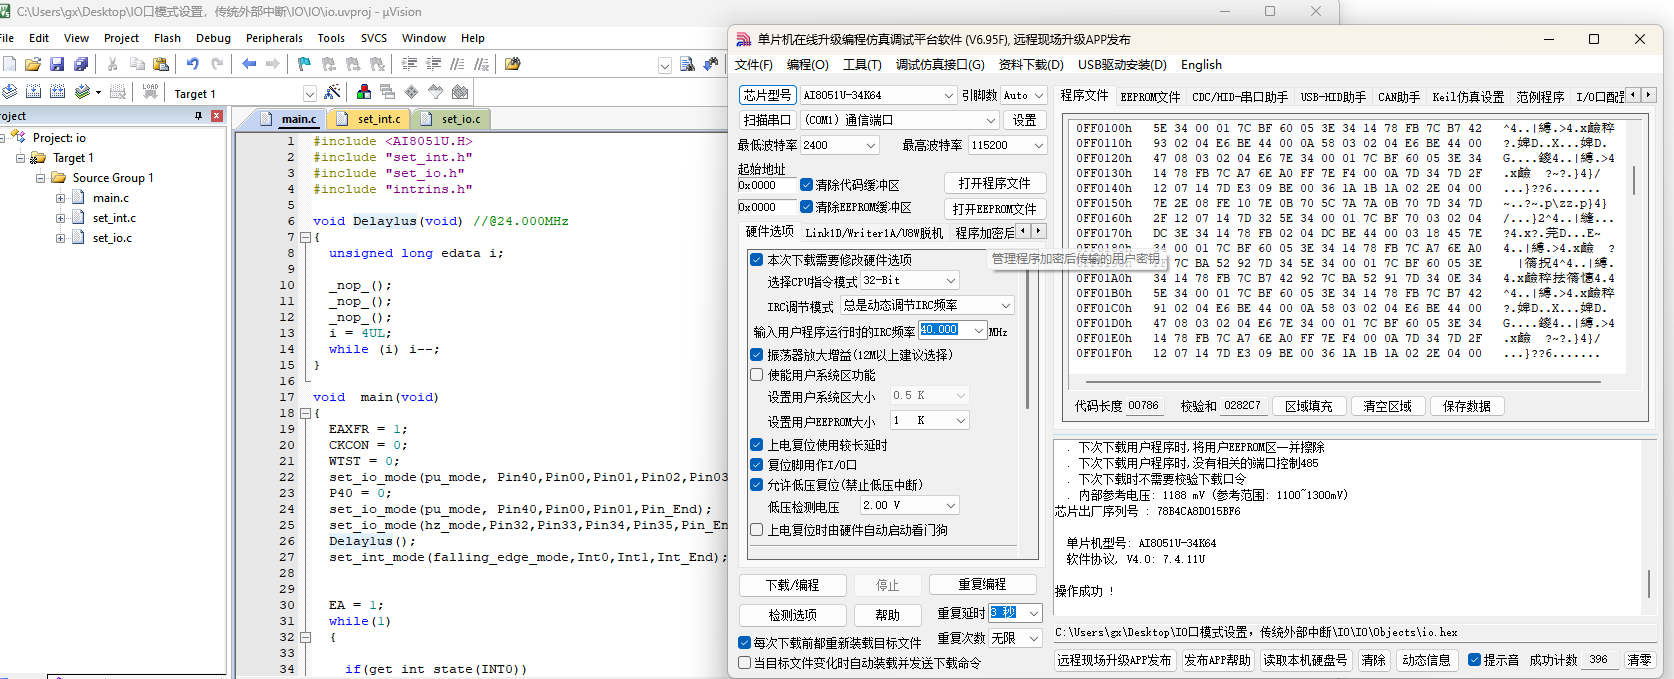This screenshot has height=679, width=1674.
Task: Click the 检测选项 button
Action: (x=793, y=615)
